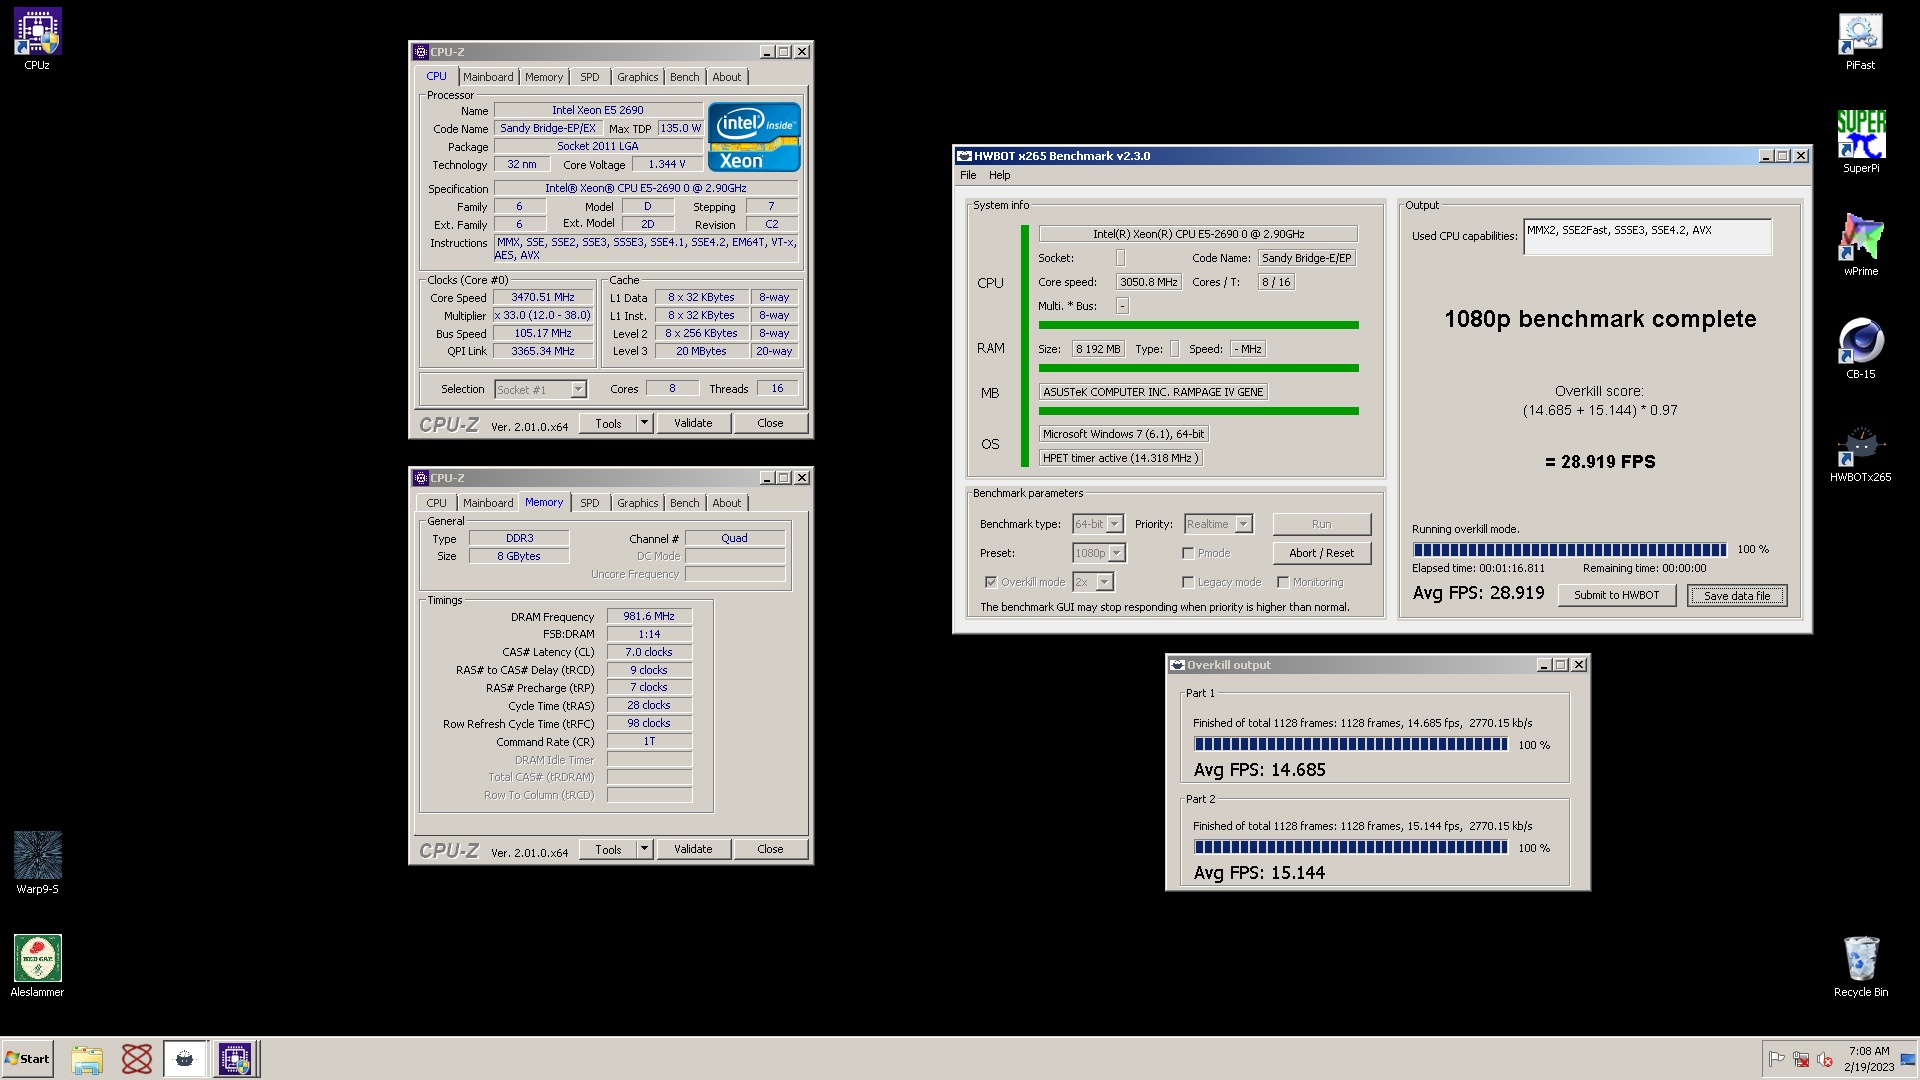
Task: Open the Warp9-S desktop icon
Action: point(37,862)
